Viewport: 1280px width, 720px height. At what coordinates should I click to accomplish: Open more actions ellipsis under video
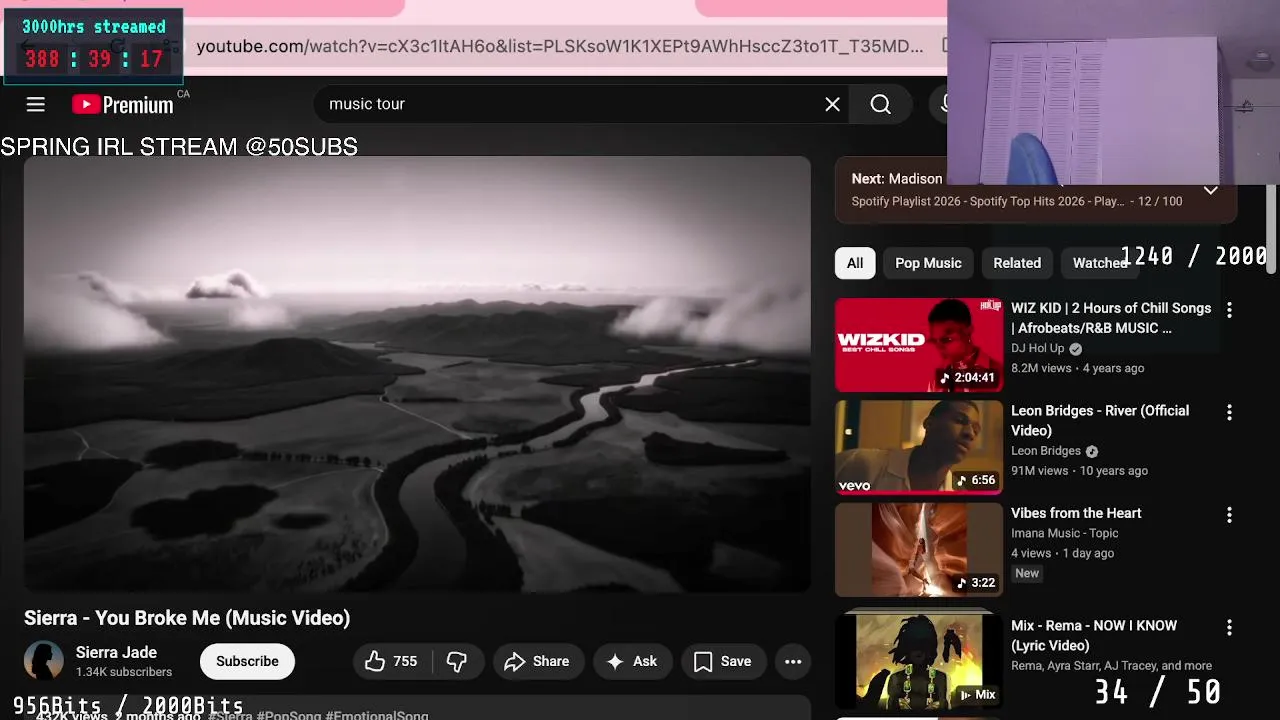pyautogui.click(x=793, y=661)
